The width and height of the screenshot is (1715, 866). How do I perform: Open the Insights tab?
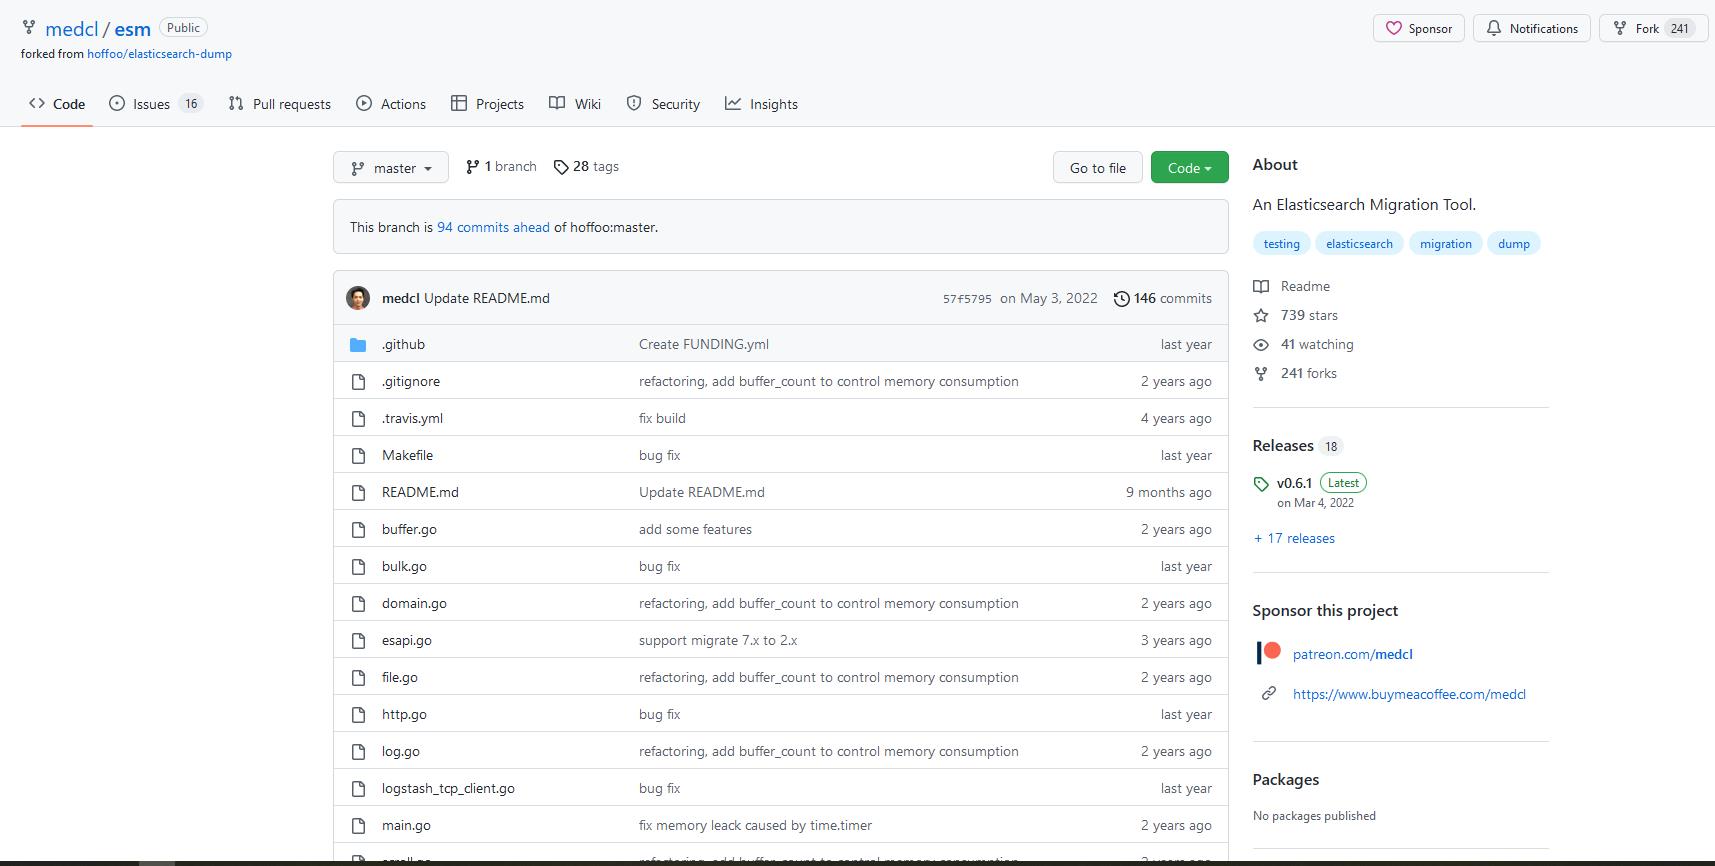tap(762, 104)
